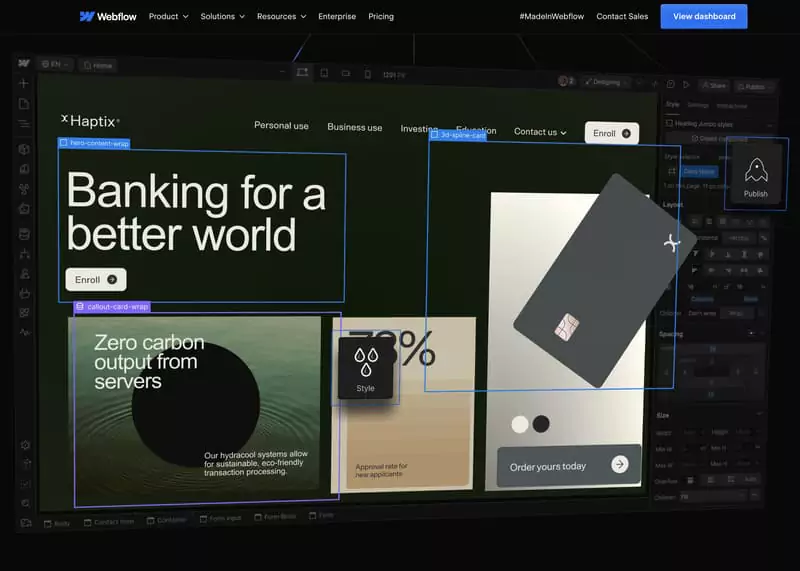Open the Navigator panel icon

23,124
